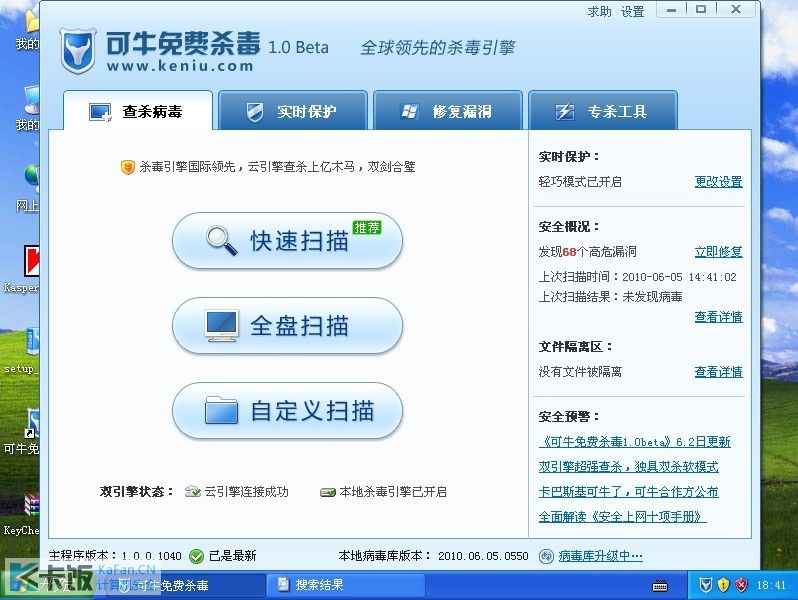Close the Keniu antivirus window

[736, 9]
